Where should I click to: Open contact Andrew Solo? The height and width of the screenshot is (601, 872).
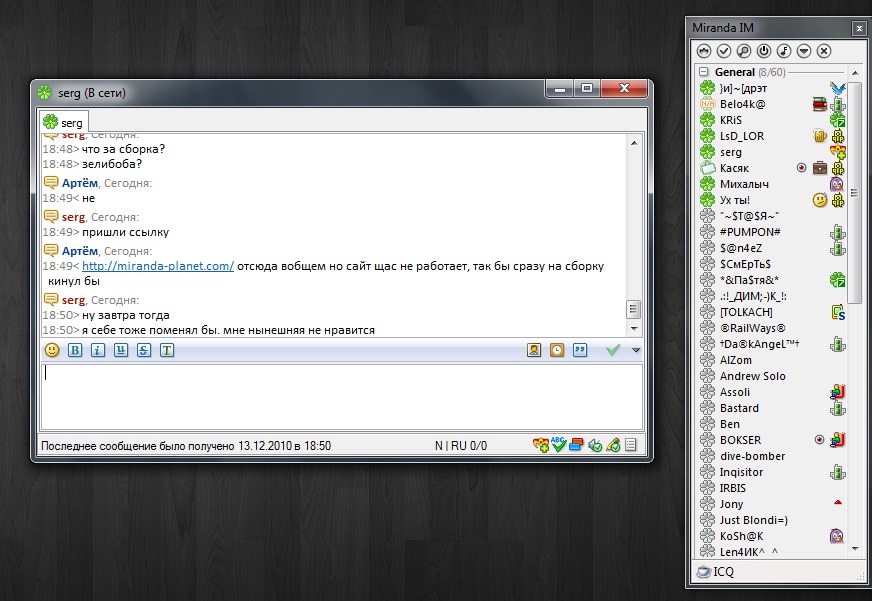pyautogui.click(x=752, y=376)
